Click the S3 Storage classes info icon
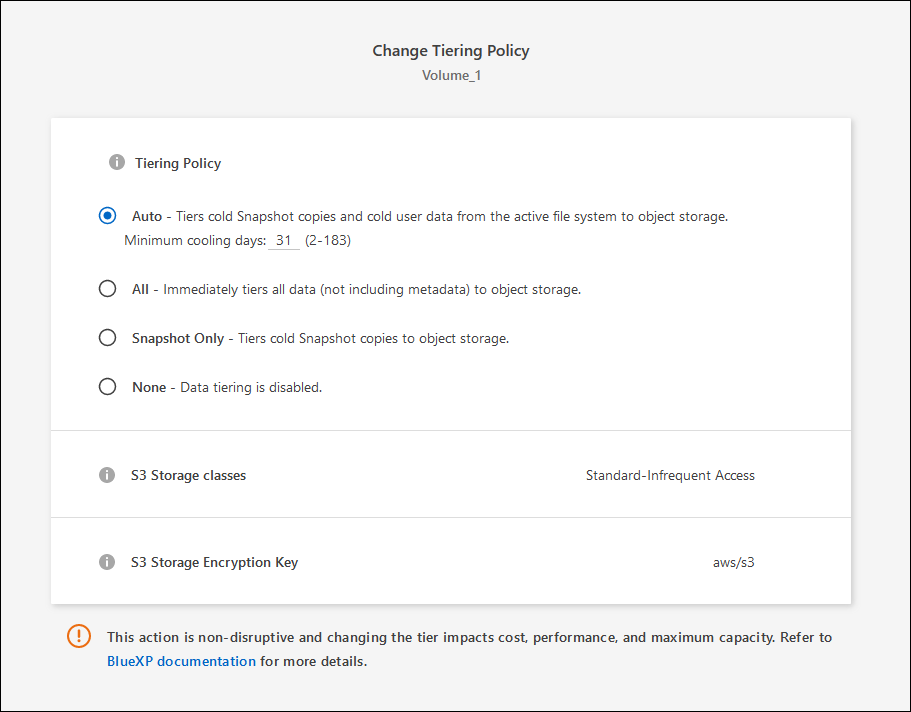 pos(107,475)
